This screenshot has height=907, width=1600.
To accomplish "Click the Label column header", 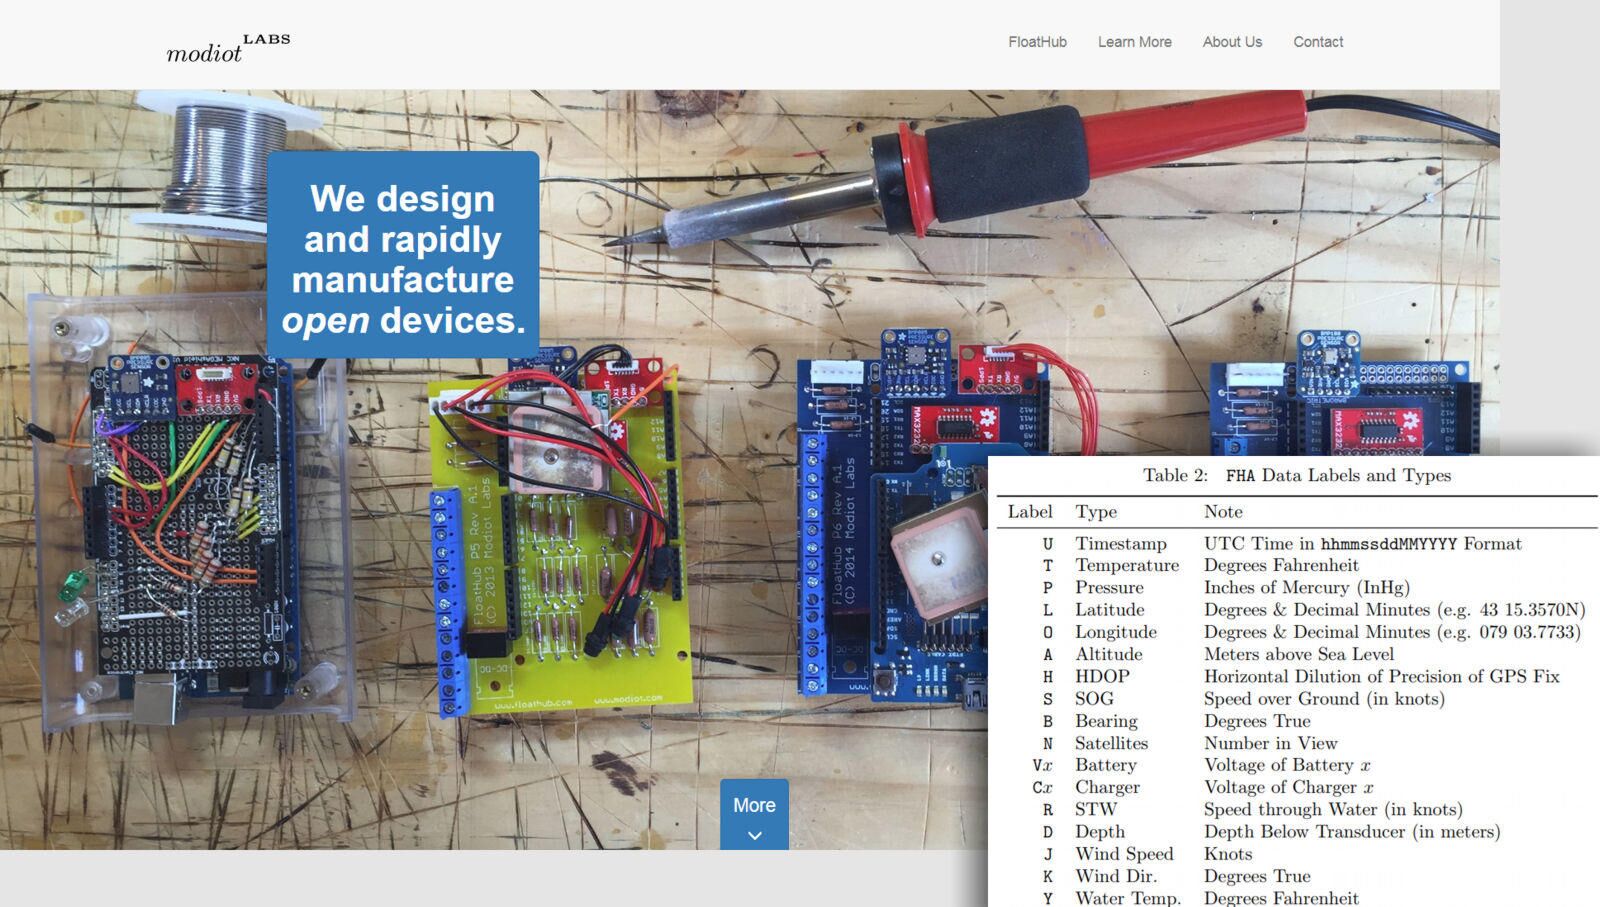I will (1029, 511).
